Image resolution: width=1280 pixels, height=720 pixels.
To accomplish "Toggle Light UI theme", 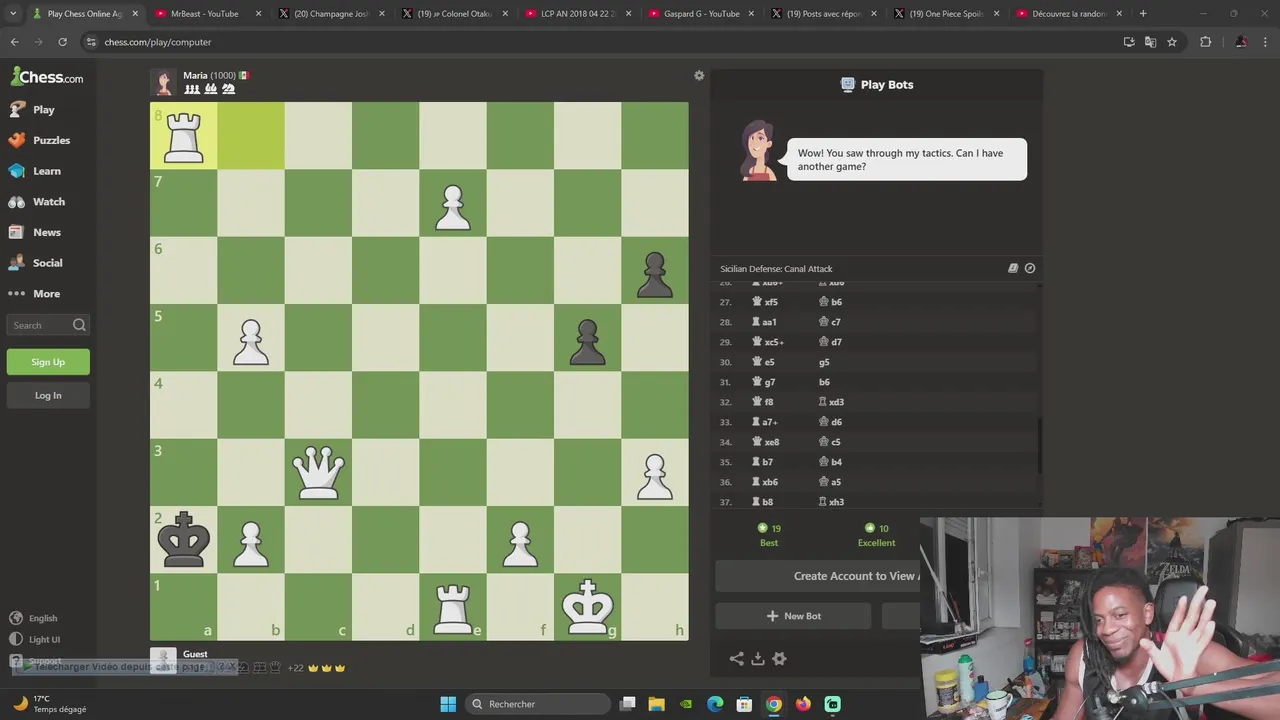I will tap(35, 639).
